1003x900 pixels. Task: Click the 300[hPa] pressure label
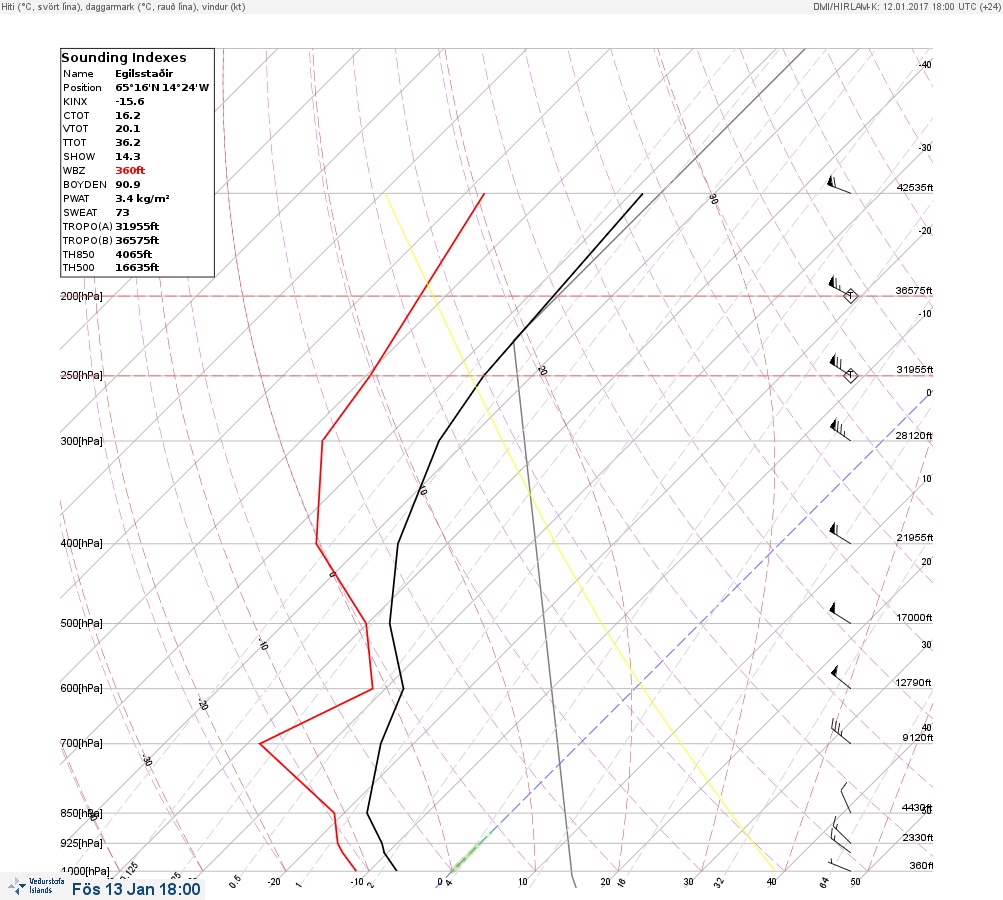point(81,441)
